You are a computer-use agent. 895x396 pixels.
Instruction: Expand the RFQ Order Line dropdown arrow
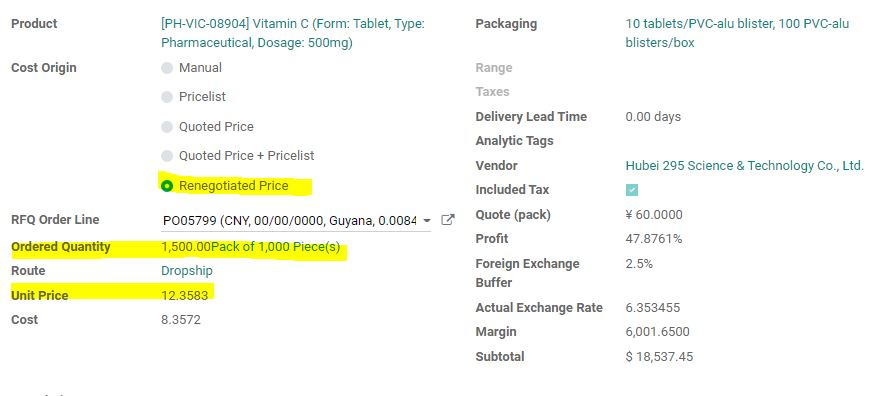(427, 220)
